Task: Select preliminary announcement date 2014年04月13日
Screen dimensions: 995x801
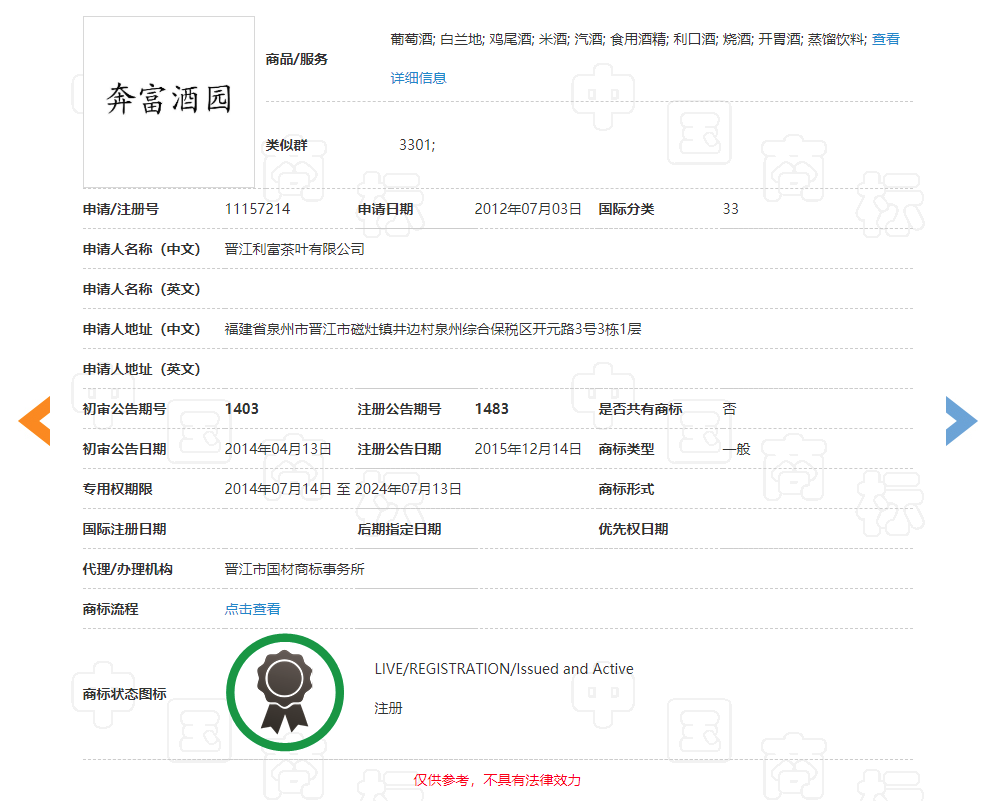Action: [278, 449]
